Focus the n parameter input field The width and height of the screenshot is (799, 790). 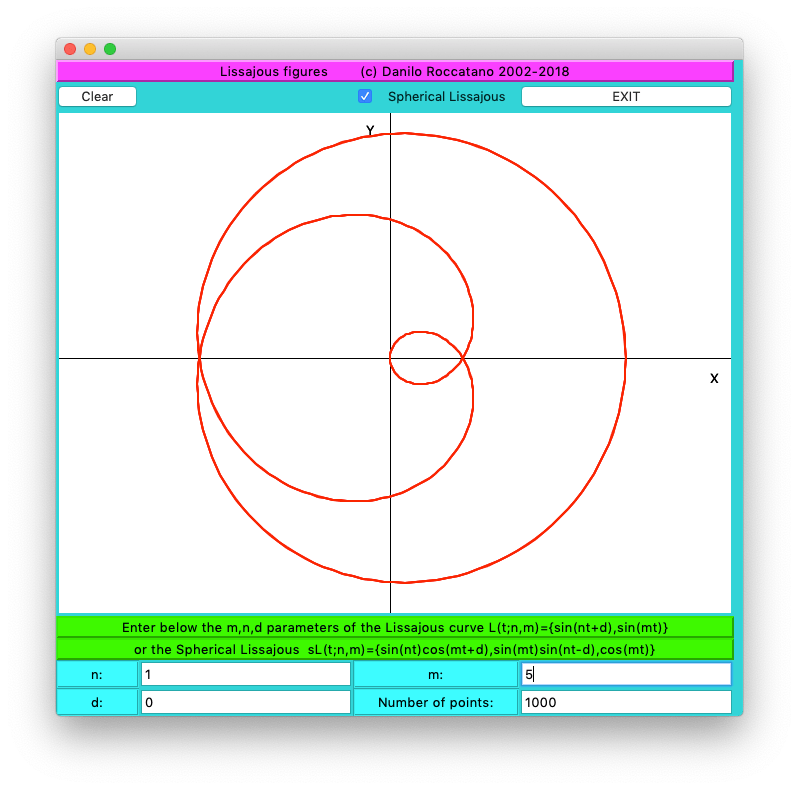pyautogui.click(x=245, y=675)
